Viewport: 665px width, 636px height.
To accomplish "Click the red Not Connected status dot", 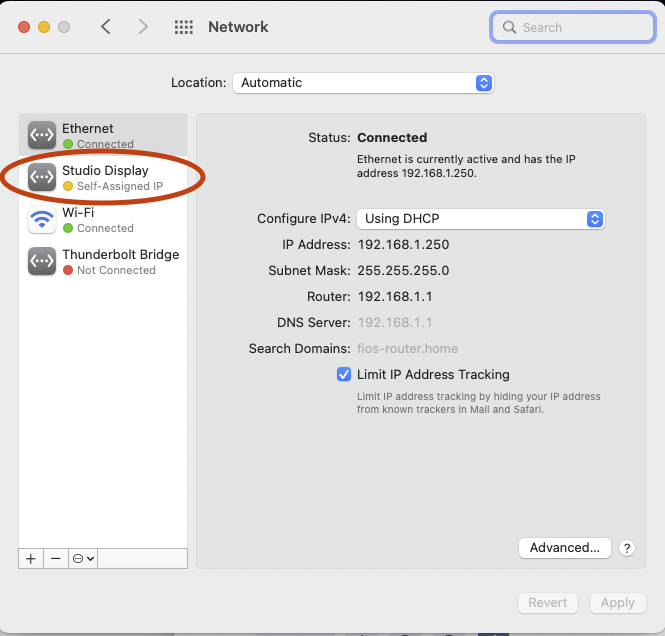I will click(x=68, y=270).
